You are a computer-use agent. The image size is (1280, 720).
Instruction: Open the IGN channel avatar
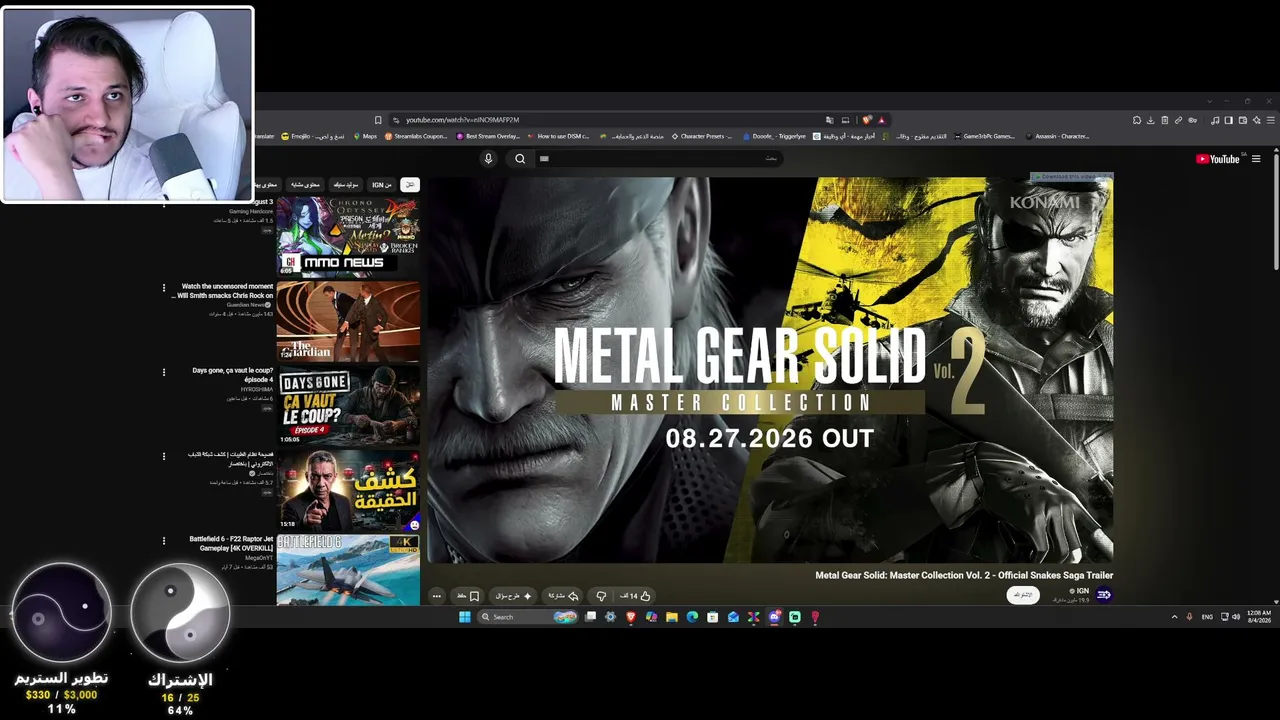click(1104, 595)
